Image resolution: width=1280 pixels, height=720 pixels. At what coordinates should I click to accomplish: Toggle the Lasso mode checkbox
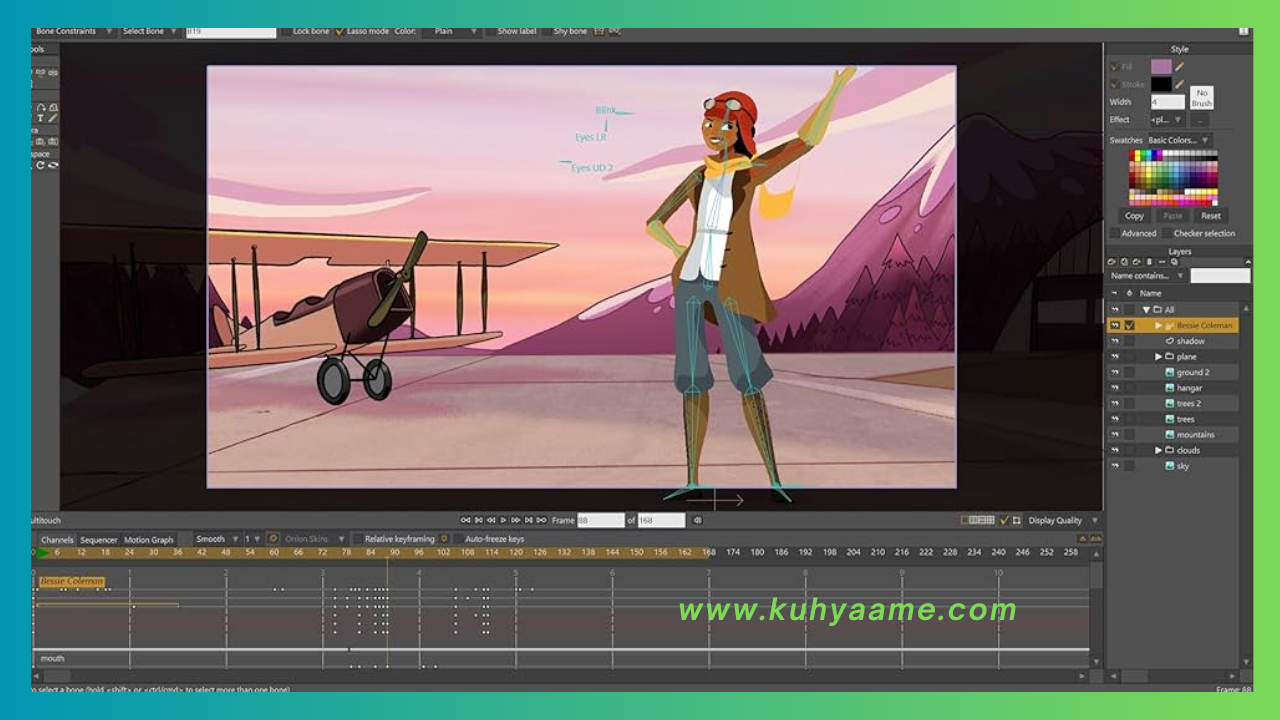[x=340, y=31]
